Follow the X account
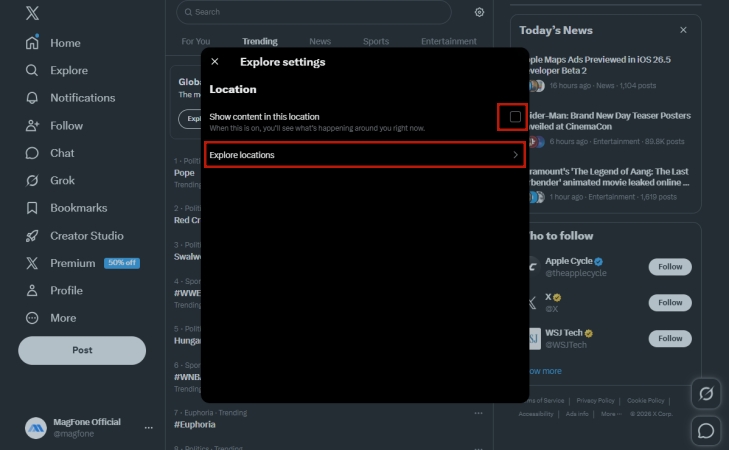This screenshot has width=729, height=450. click(670, 303)
